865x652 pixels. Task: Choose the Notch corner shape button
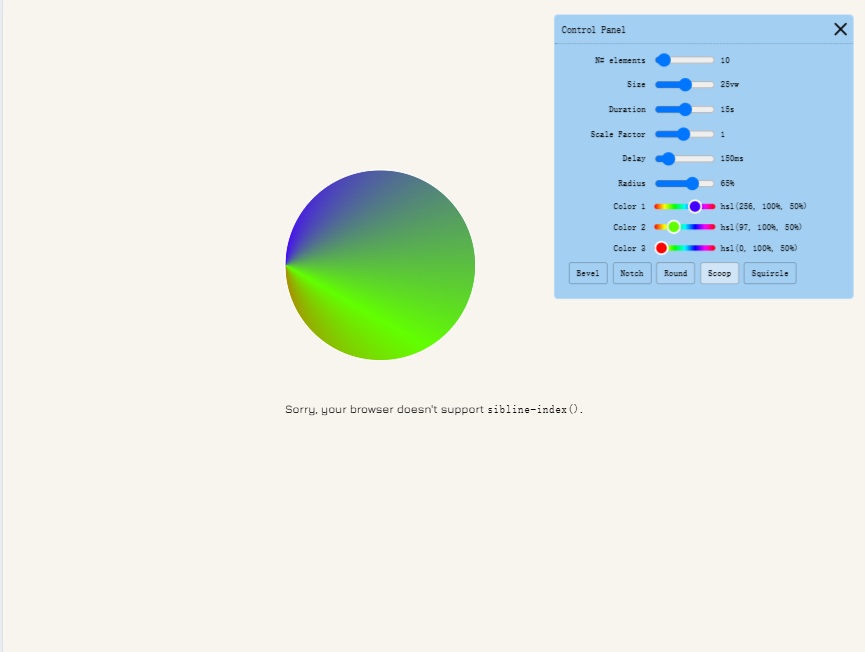tap(631, 273)
